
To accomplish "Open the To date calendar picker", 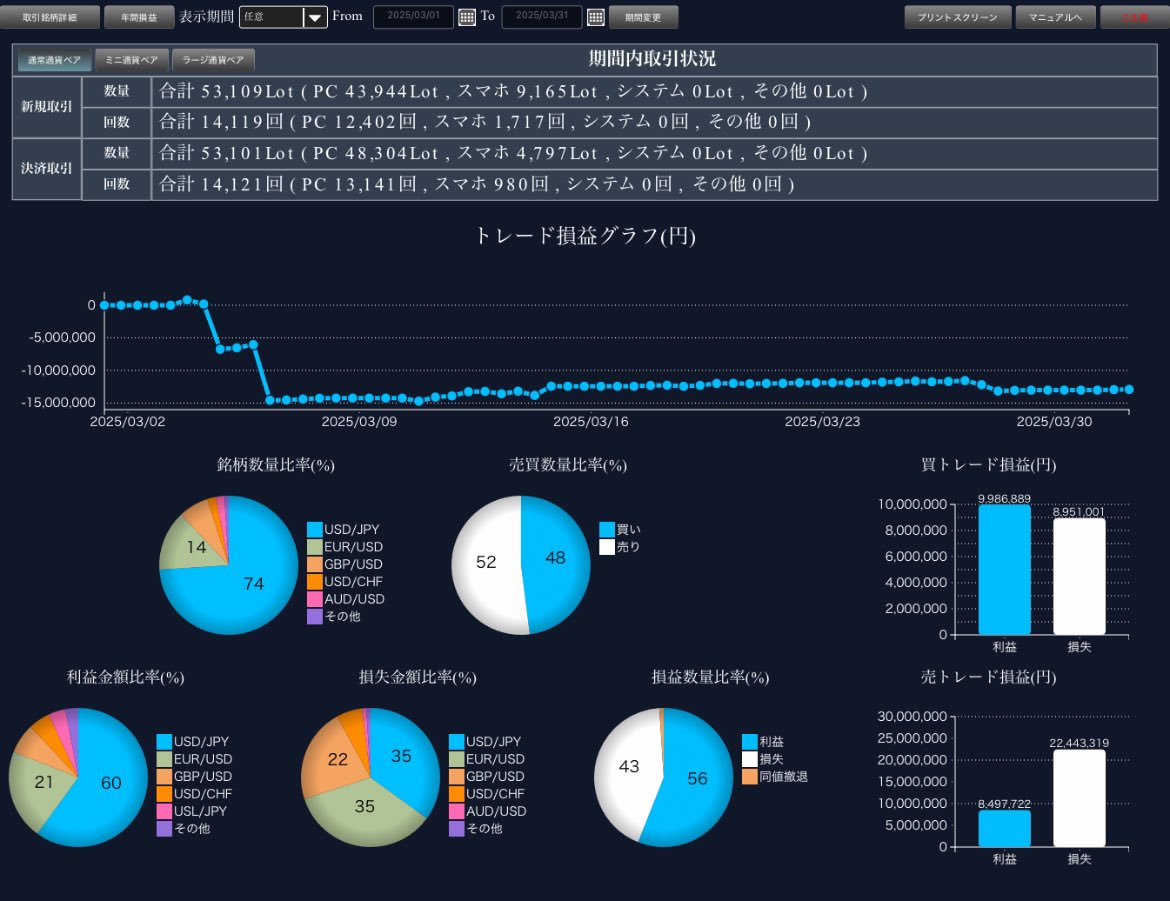I will [597, 17].
